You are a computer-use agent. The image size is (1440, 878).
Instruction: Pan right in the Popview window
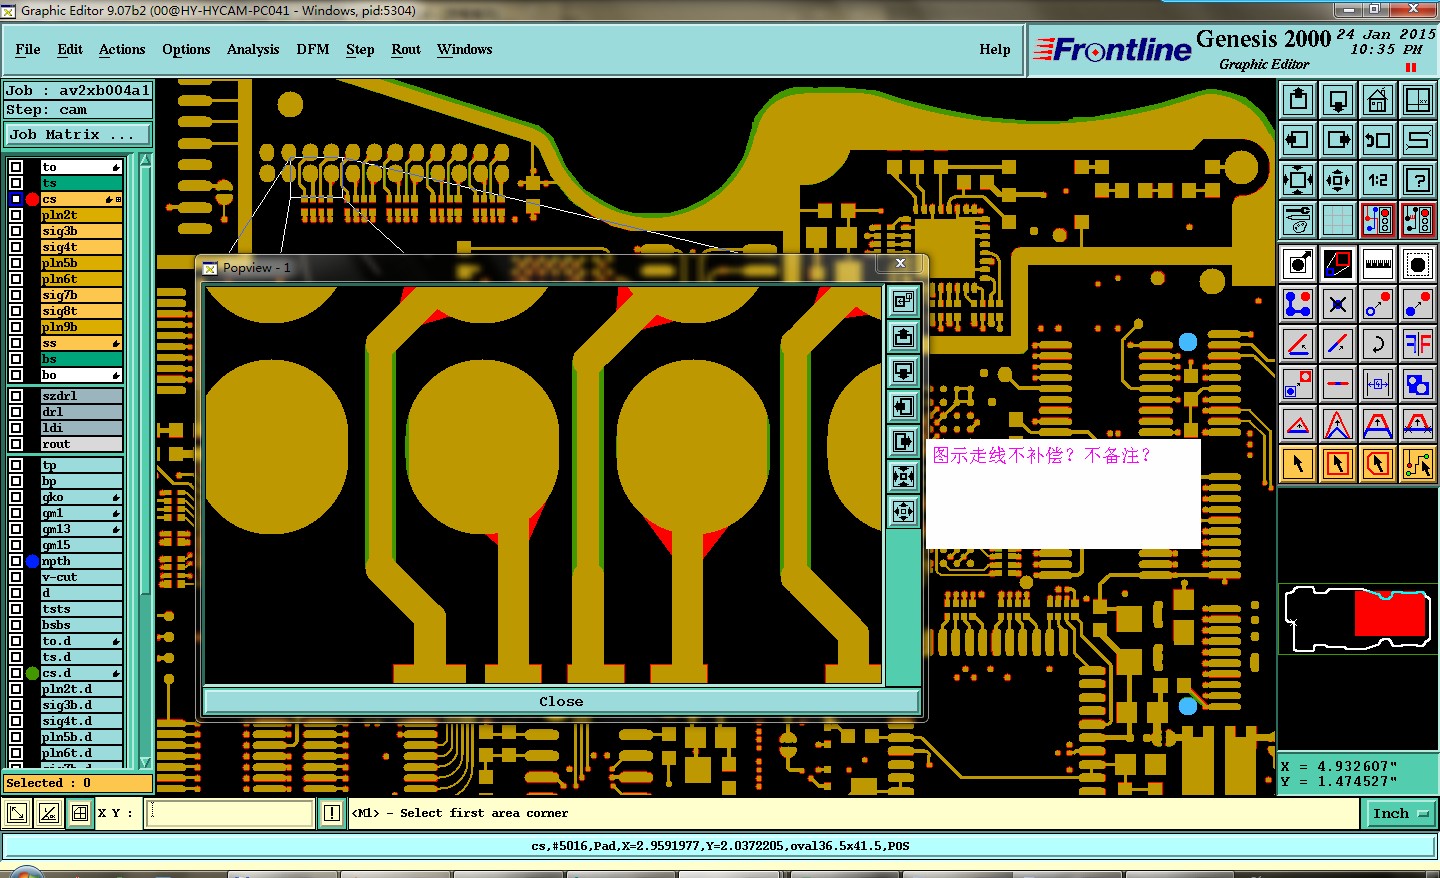[x=903, y=442]
